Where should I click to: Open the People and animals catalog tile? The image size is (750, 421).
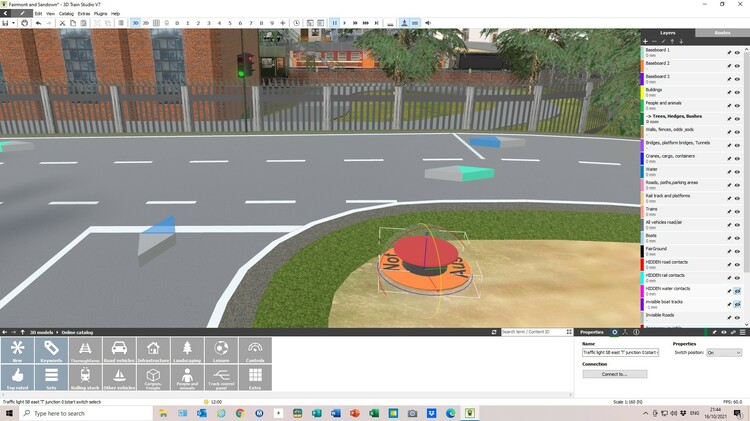pyautogui.click(x=187, y=377)
